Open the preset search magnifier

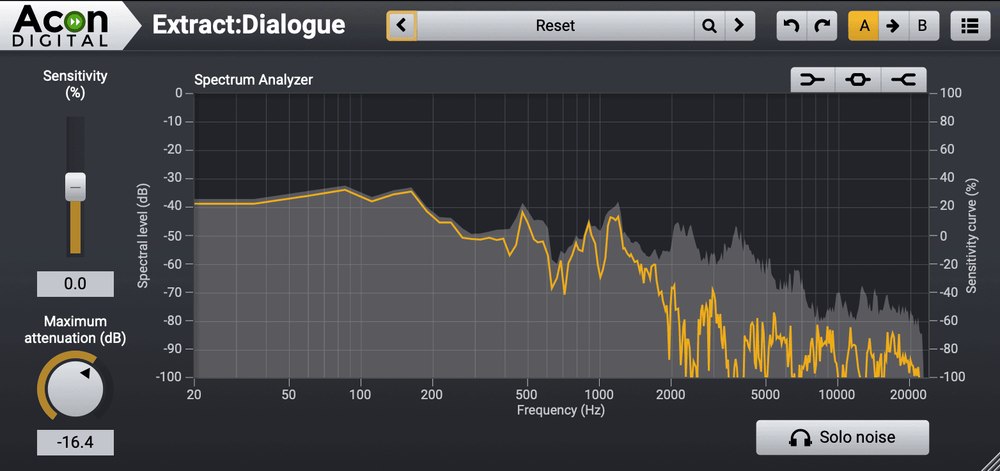pos(709,26)
